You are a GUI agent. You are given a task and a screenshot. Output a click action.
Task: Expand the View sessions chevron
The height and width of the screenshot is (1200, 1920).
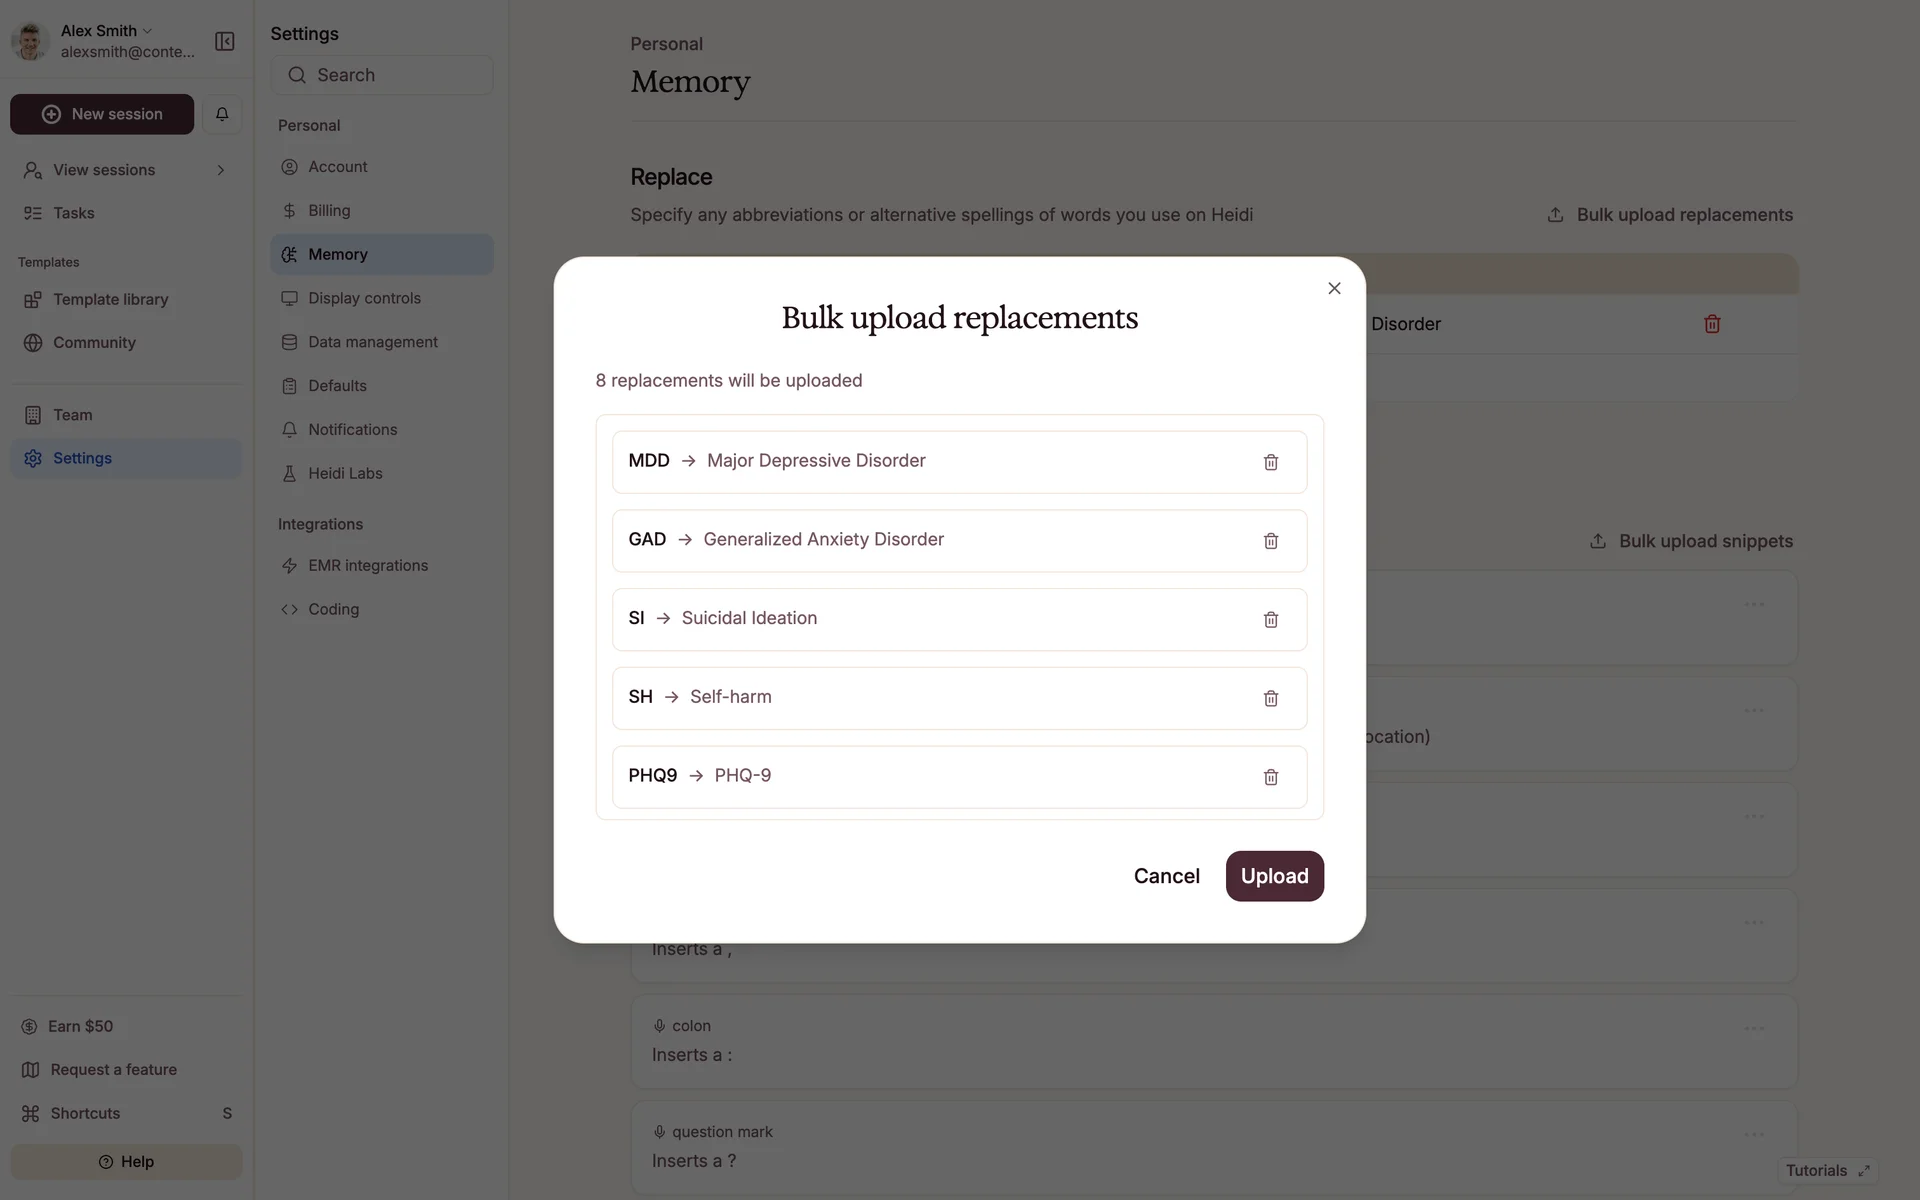coord(221,170)
